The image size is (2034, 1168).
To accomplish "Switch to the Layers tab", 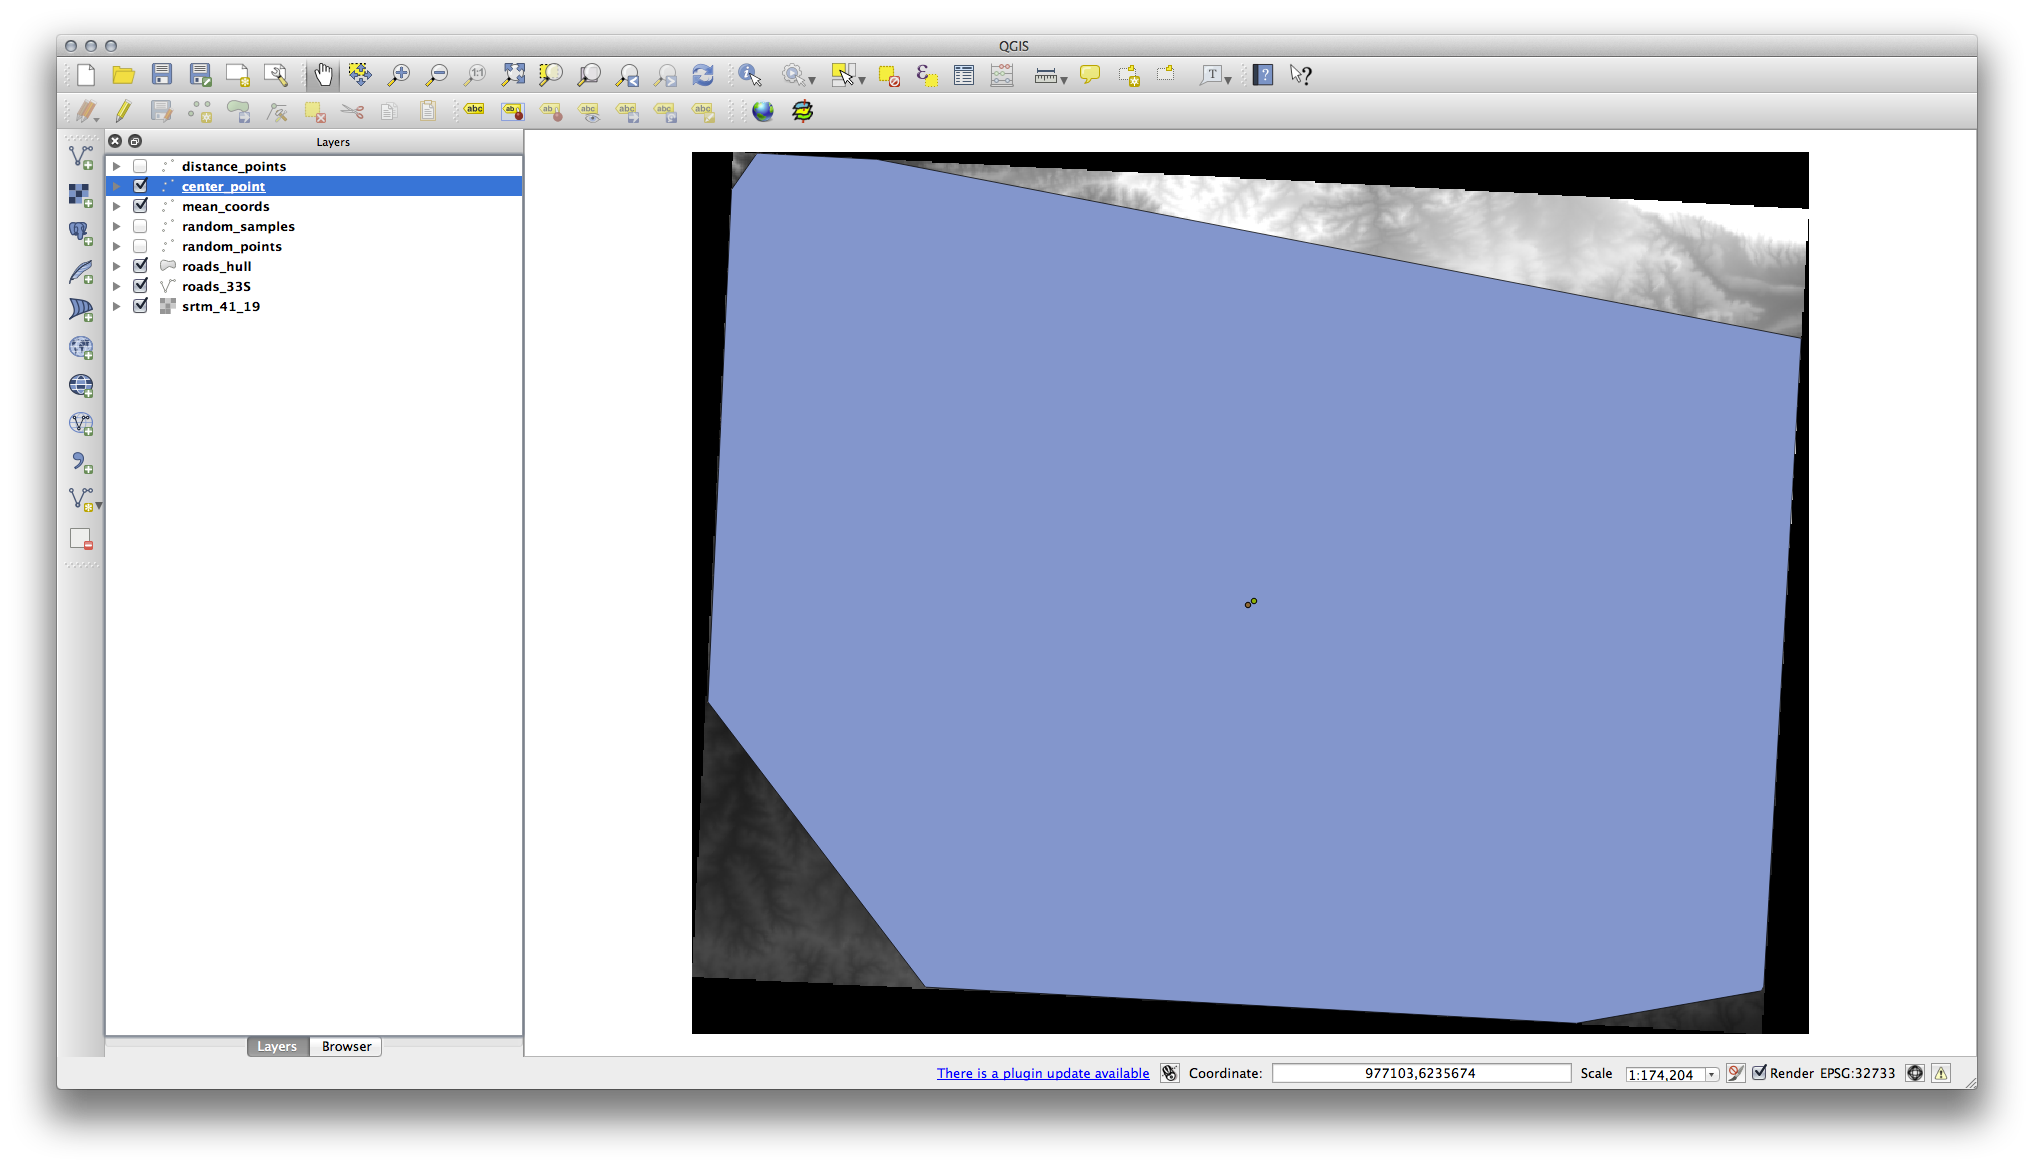I will click(x=277, y=1046).
